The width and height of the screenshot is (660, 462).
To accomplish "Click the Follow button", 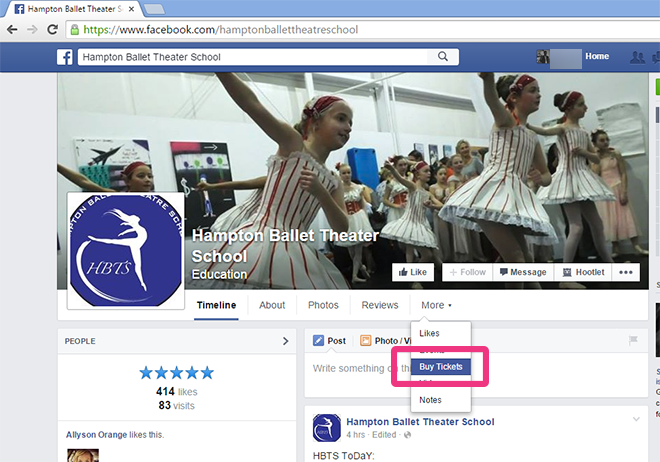I will click(x=467, y=272).
